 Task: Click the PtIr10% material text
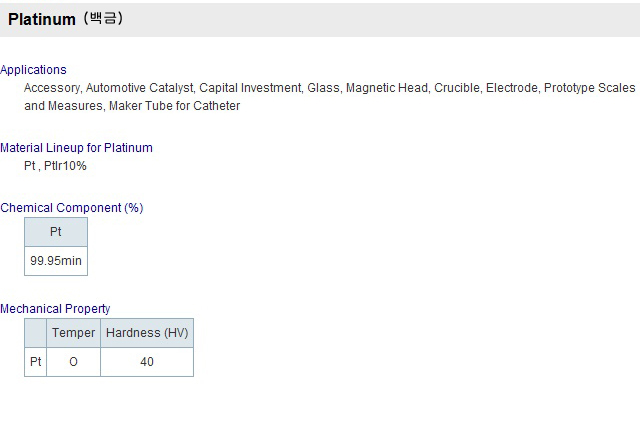65,166
